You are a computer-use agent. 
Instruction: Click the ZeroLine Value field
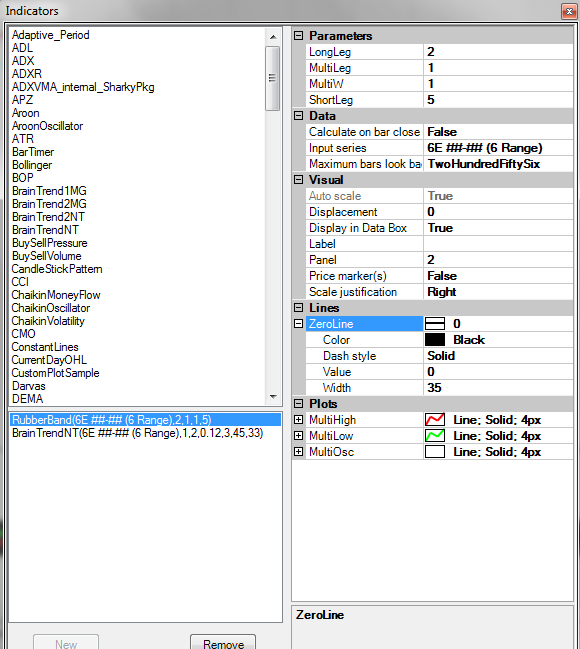498,372
